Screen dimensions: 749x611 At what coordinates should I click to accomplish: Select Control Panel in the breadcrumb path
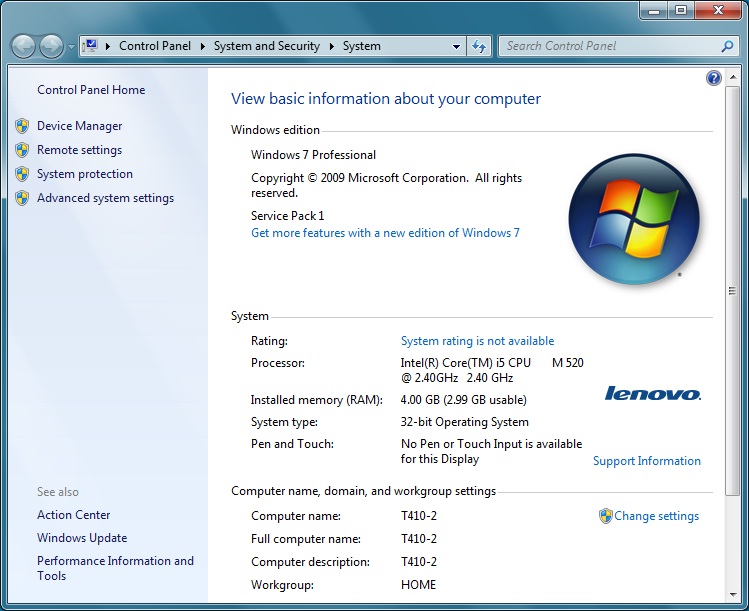click(x=154, y=46)
